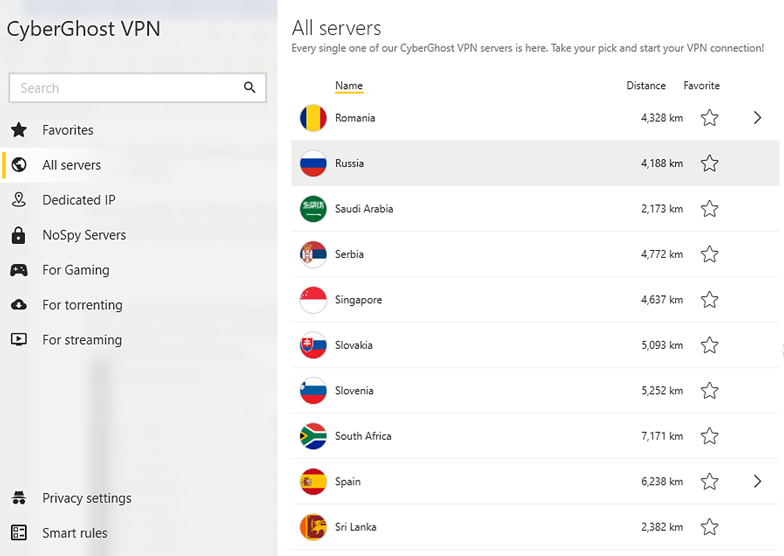
Task: Toggle the Serbia favorite star
Action: click(x=710, y=254)
